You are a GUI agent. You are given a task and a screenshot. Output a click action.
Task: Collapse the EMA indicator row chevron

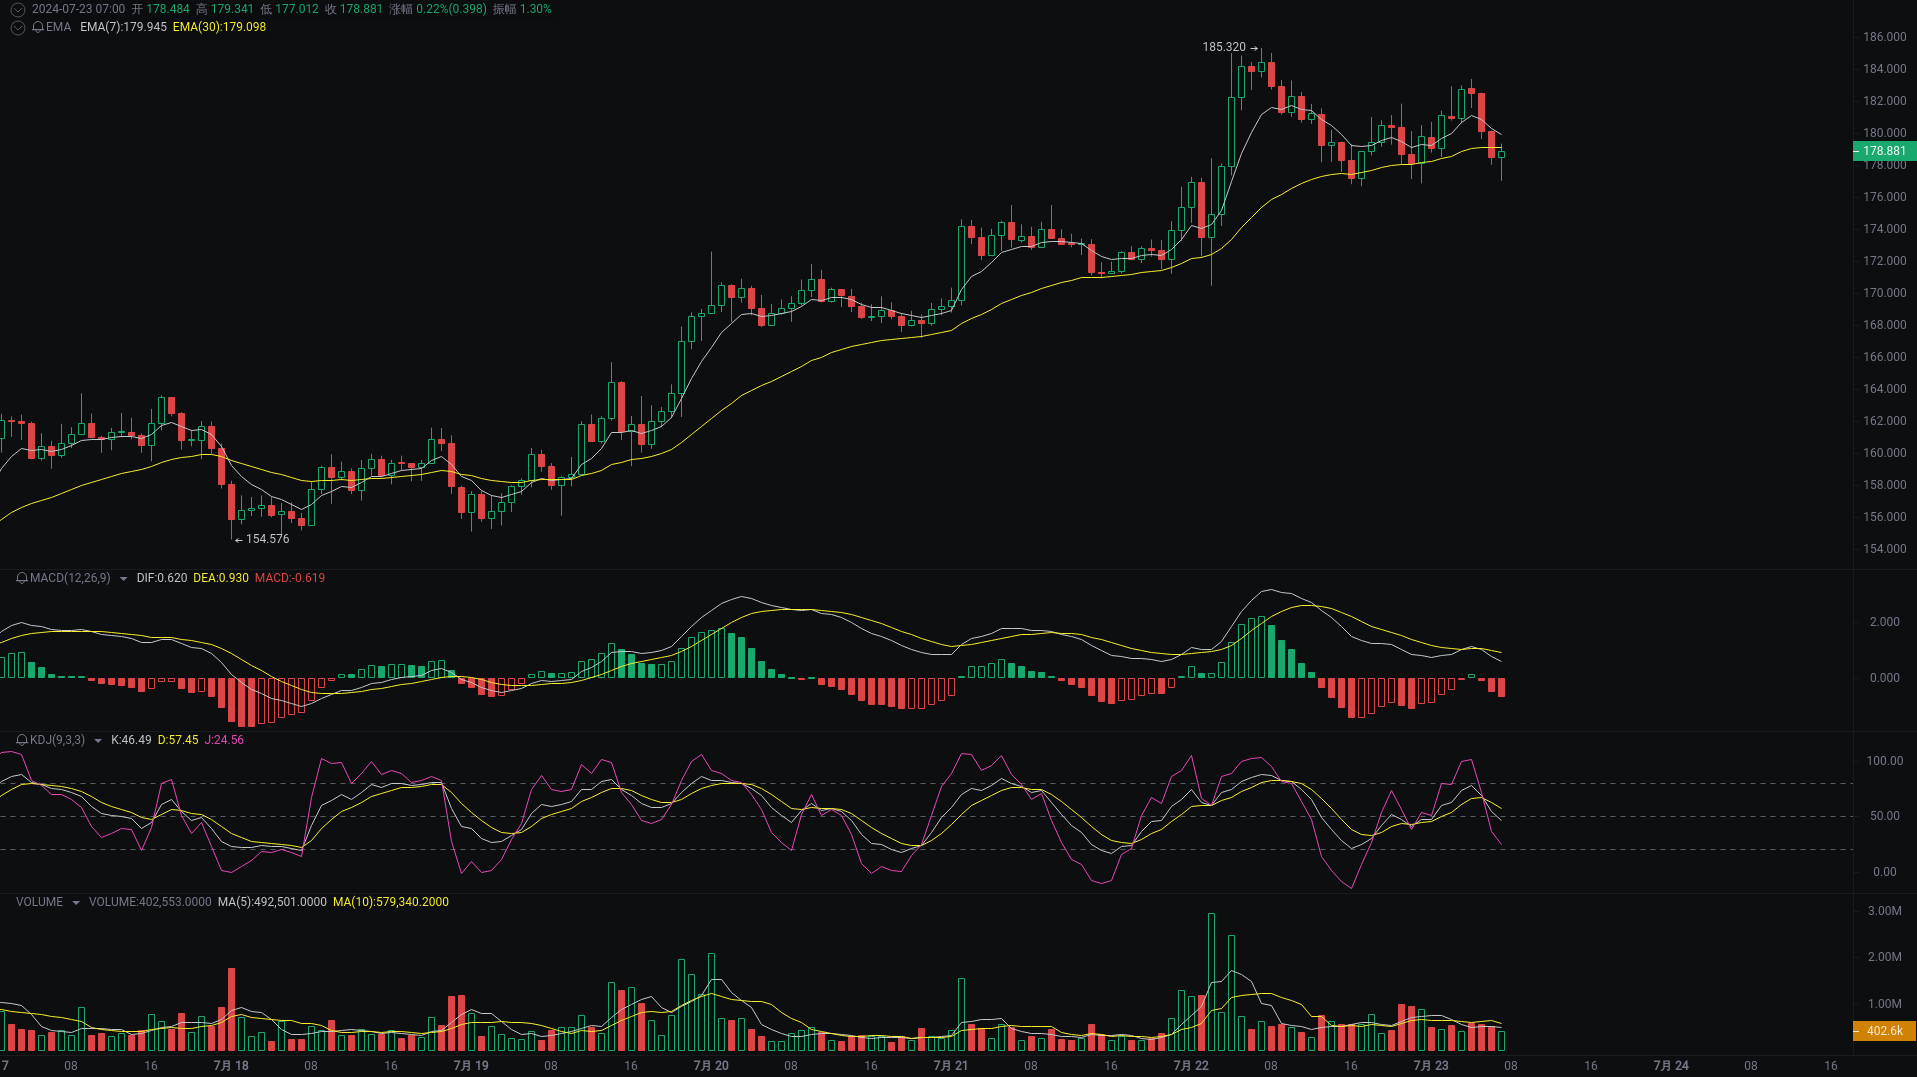(17, 27)
